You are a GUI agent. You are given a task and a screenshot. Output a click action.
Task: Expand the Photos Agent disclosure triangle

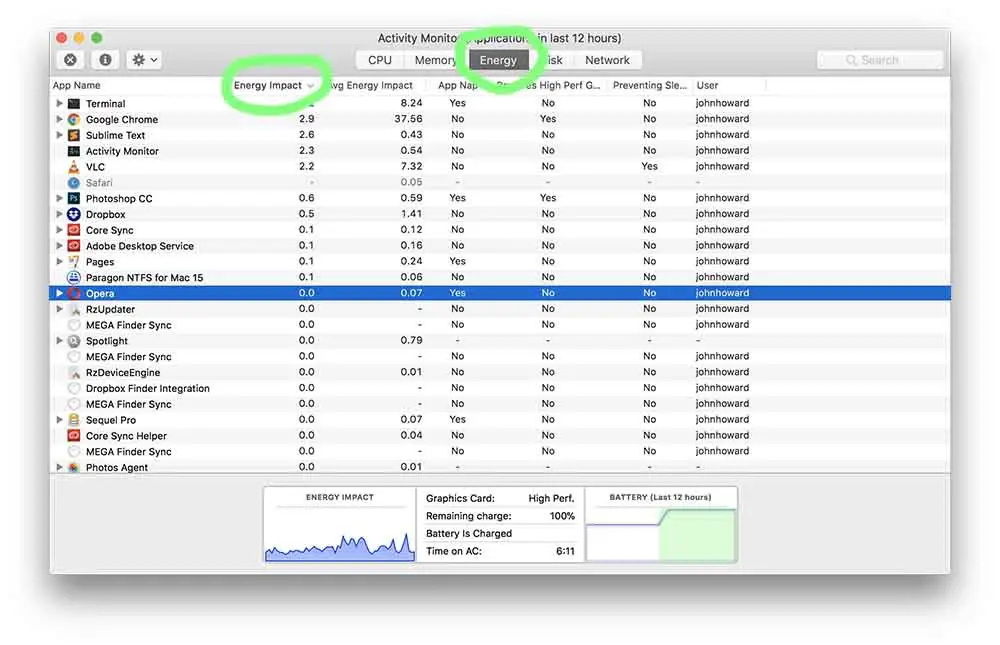[x=59, y=468]
